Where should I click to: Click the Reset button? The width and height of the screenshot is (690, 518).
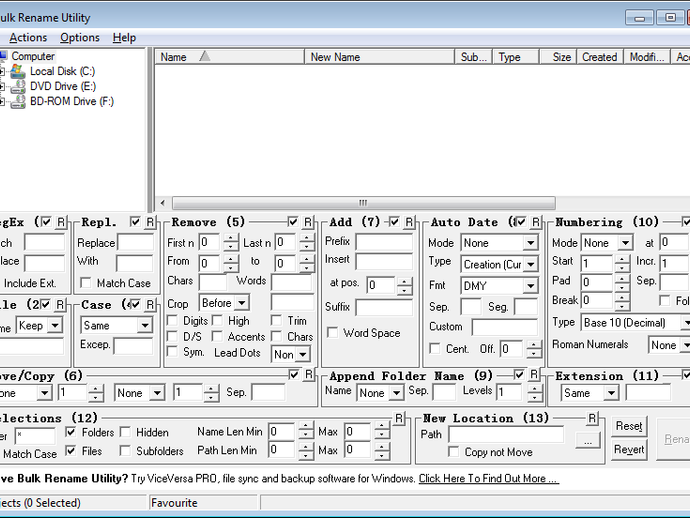(x=629, y=426)
